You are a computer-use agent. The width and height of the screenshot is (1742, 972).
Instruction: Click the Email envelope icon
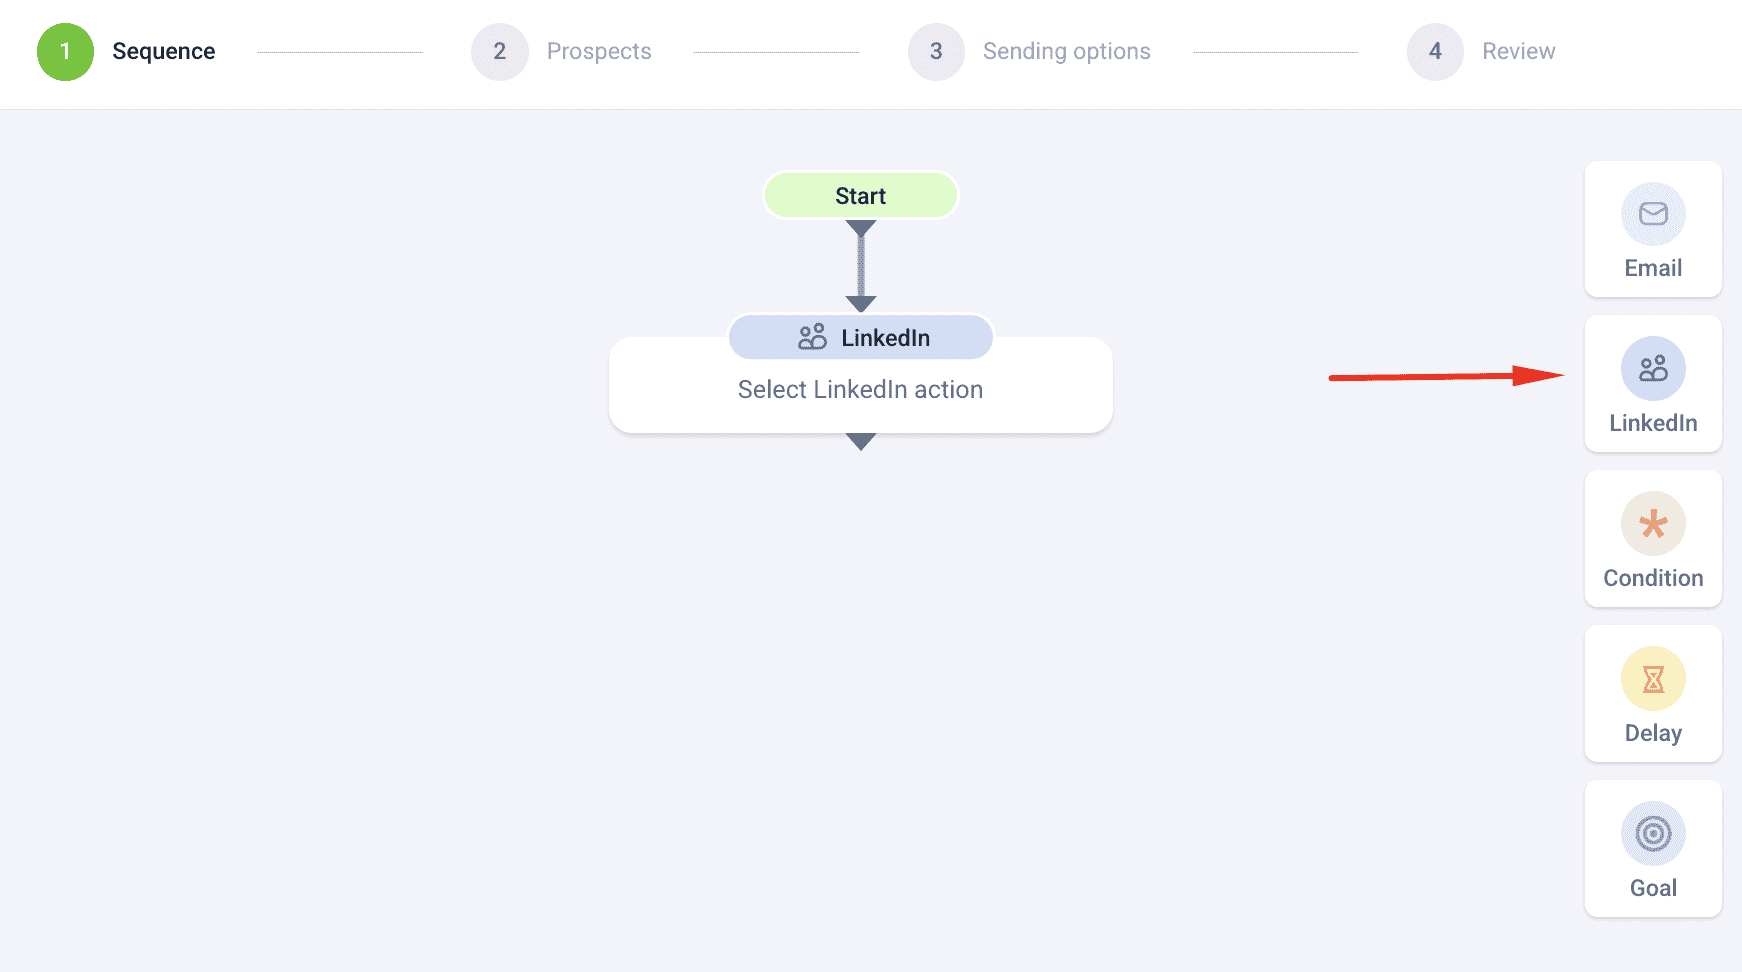[1653, 214]
